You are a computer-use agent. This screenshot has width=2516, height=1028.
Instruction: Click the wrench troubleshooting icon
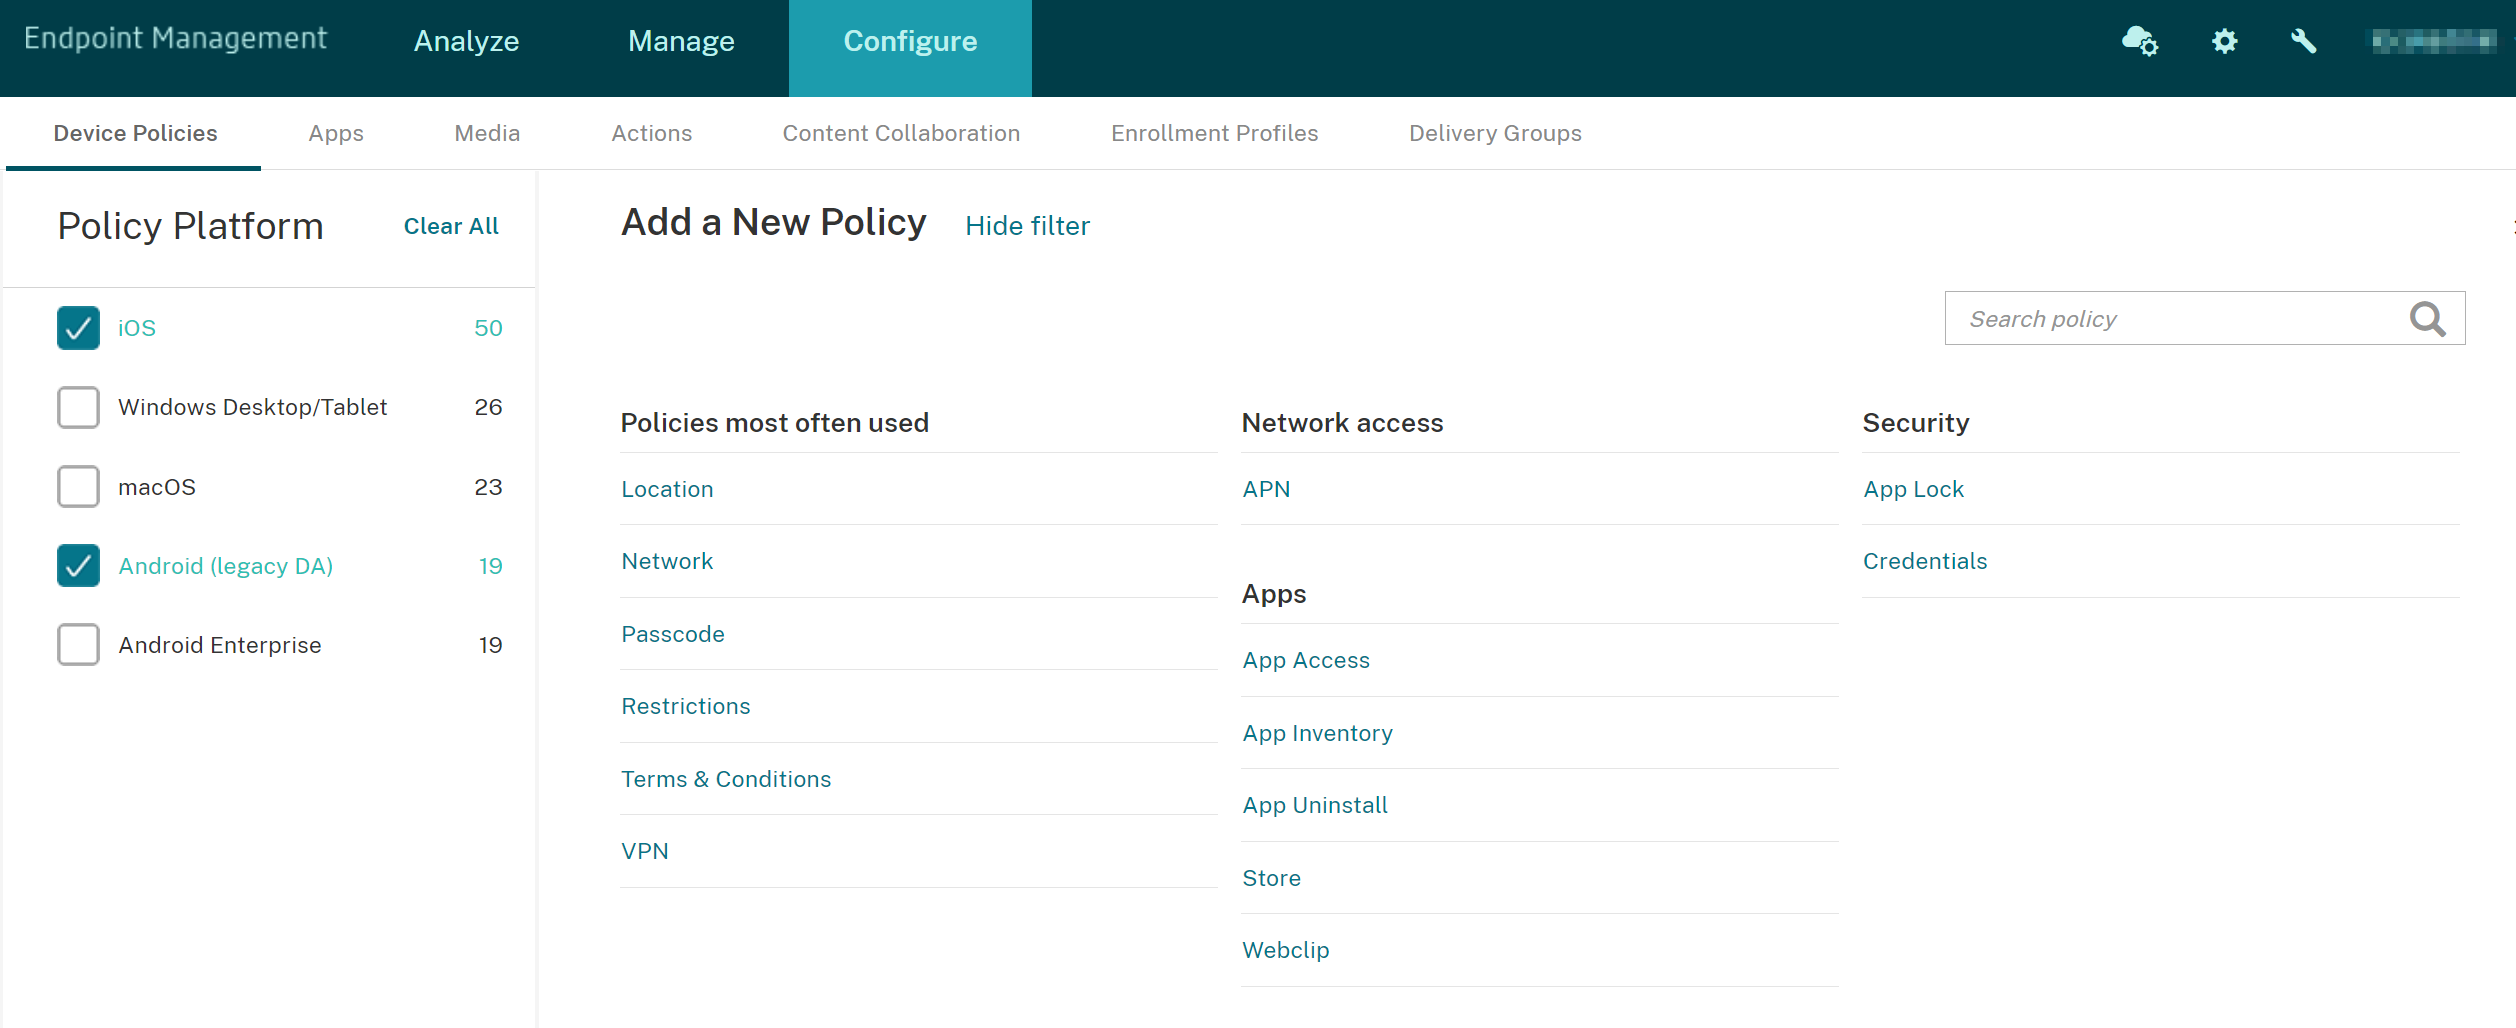(2303, 41)
